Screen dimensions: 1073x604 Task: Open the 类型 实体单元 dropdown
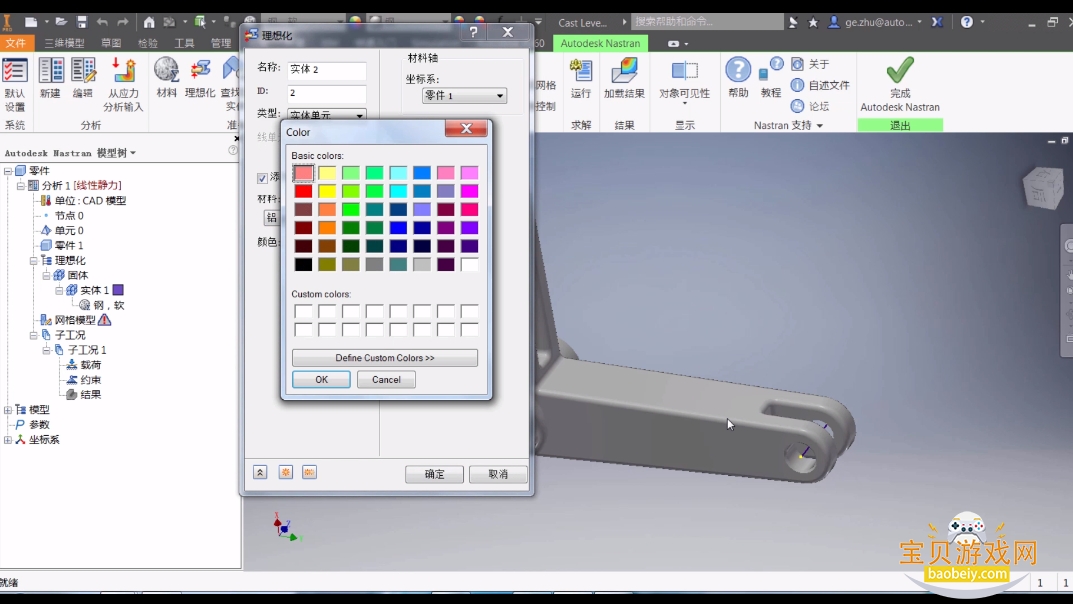[x=326, y=115]
